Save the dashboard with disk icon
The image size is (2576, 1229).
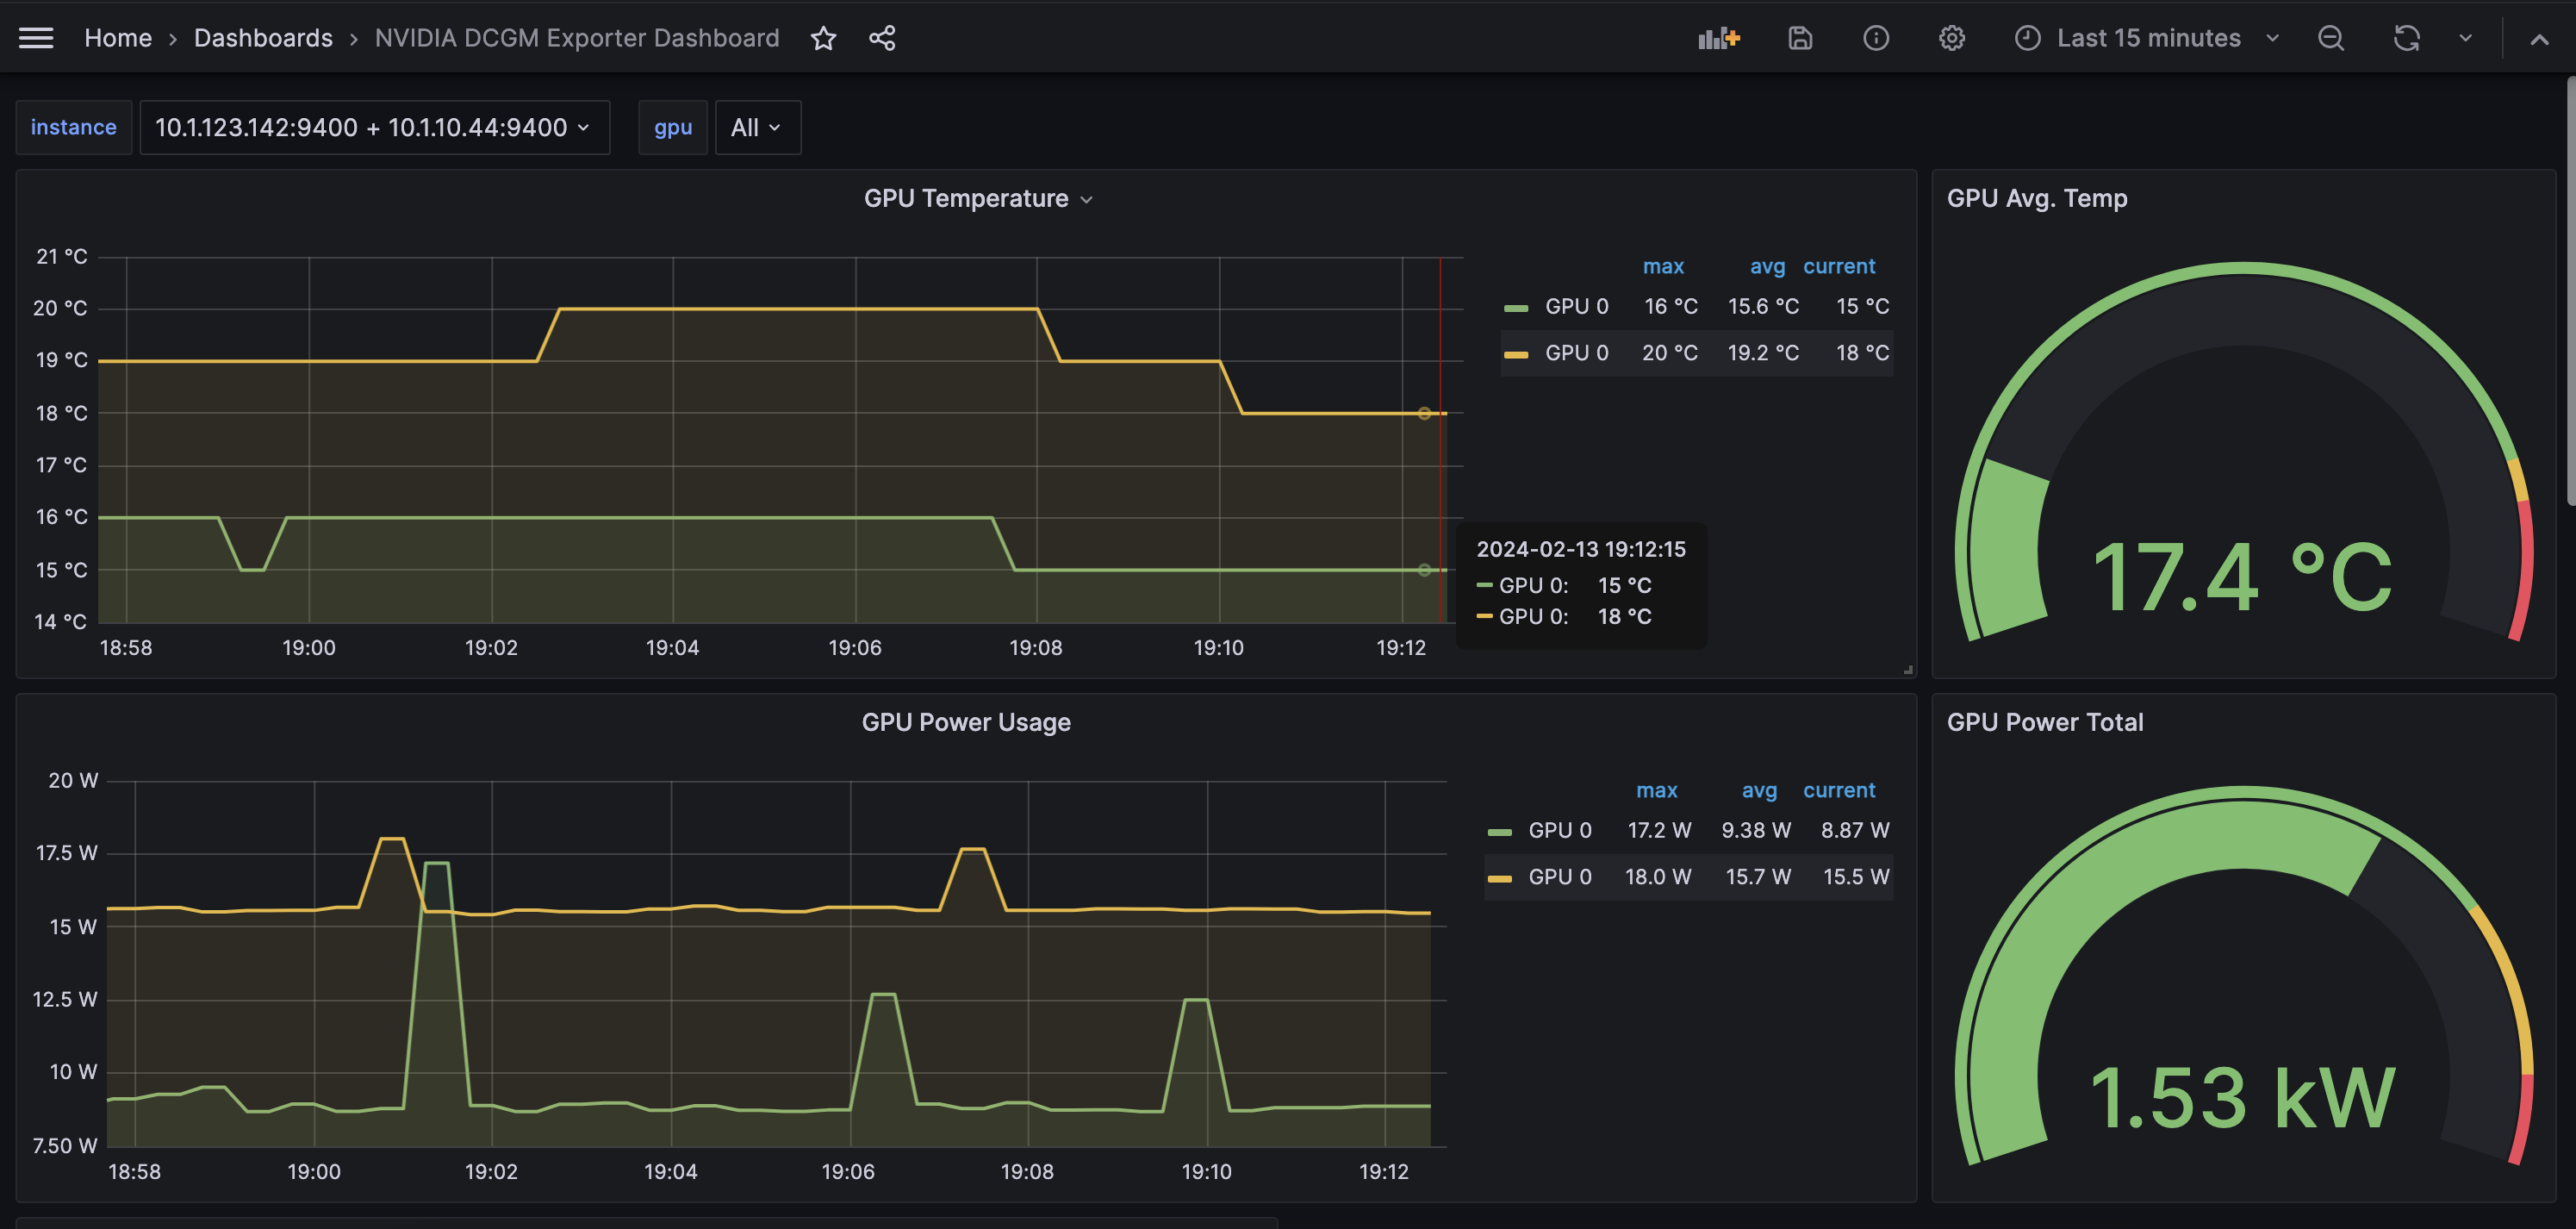coord(1800,38)
